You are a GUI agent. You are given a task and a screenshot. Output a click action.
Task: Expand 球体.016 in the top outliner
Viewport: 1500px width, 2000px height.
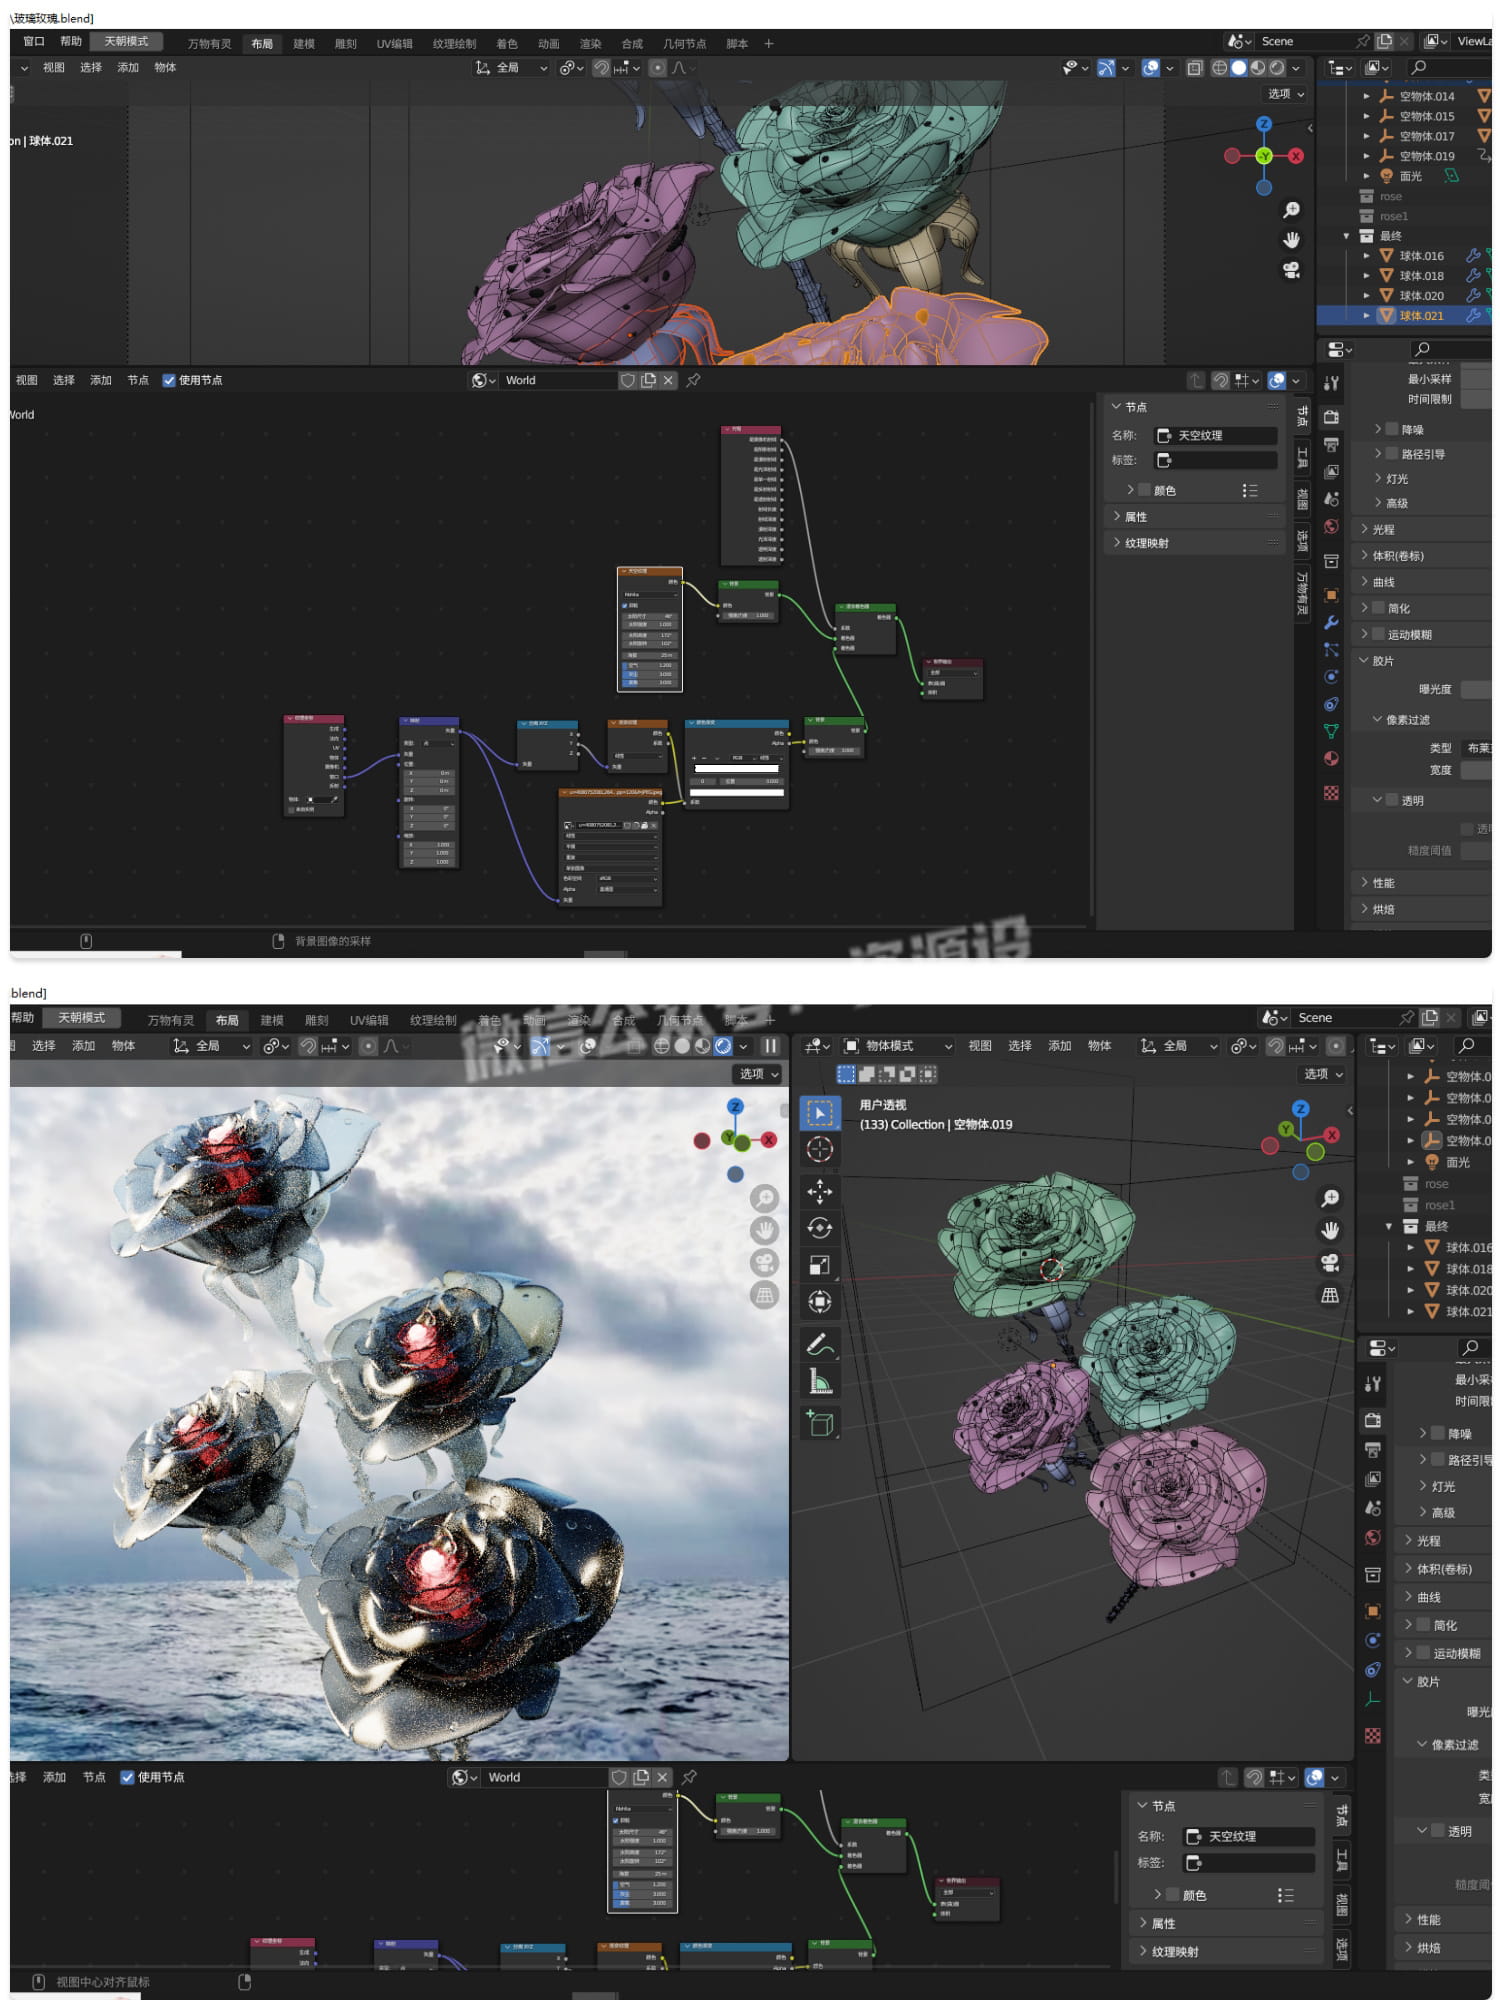pos(1367,256)
